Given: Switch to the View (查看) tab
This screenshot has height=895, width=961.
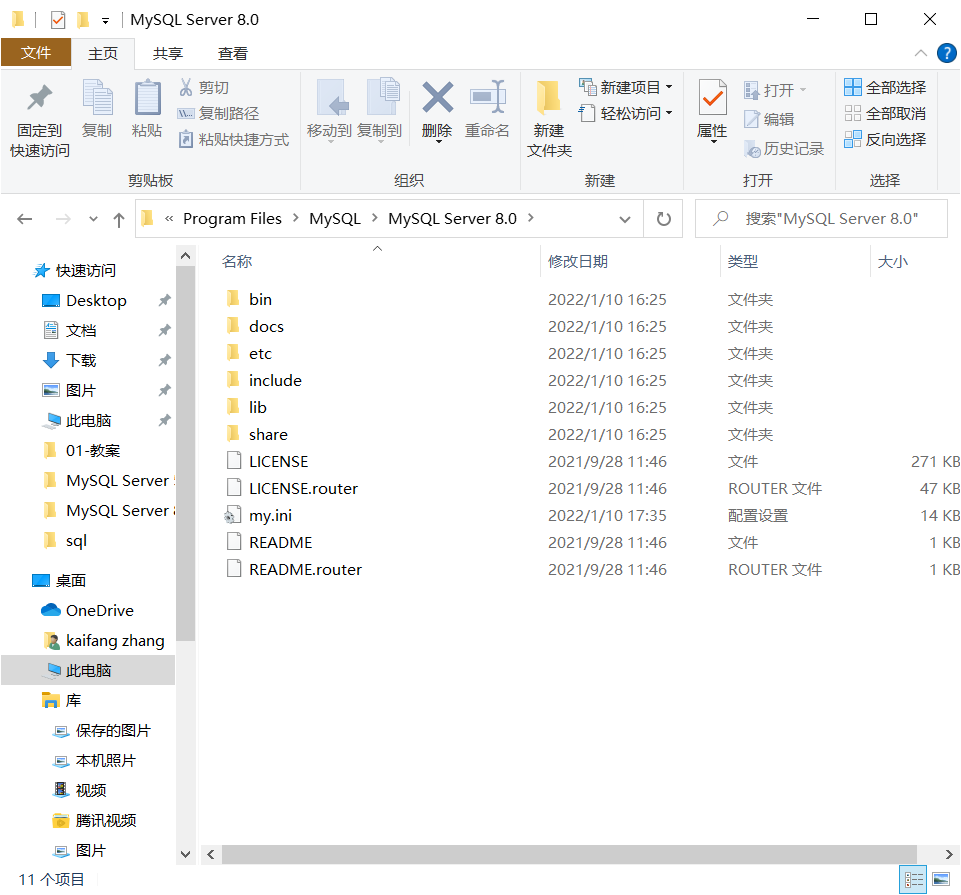Looking at the screenshot, I should (x=233, y=54).
